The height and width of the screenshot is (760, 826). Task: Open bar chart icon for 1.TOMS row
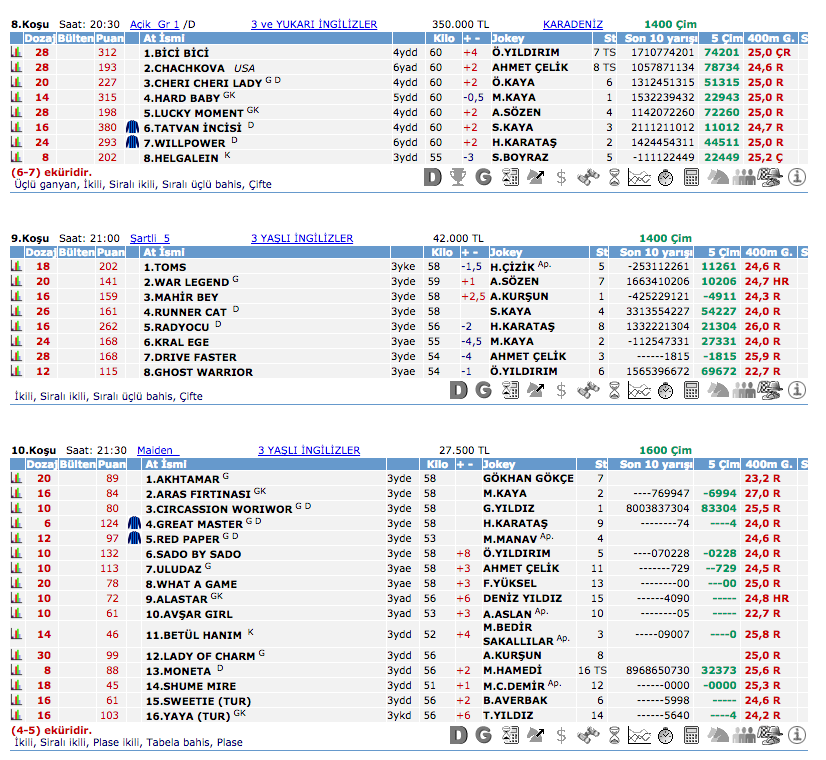pyautogui.click(x=16, y=267)
